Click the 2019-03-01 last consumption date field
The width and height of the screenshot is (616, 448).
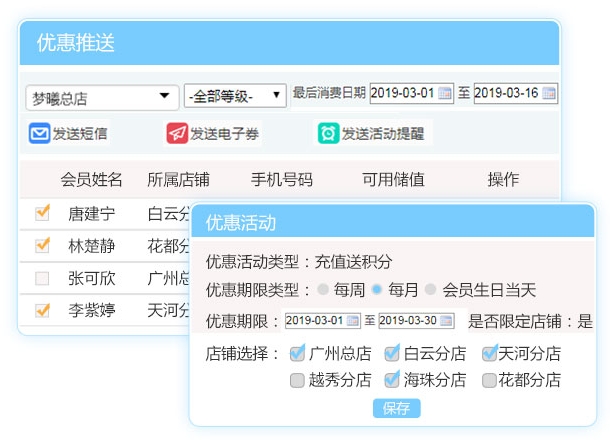click(x=411, y=93)
